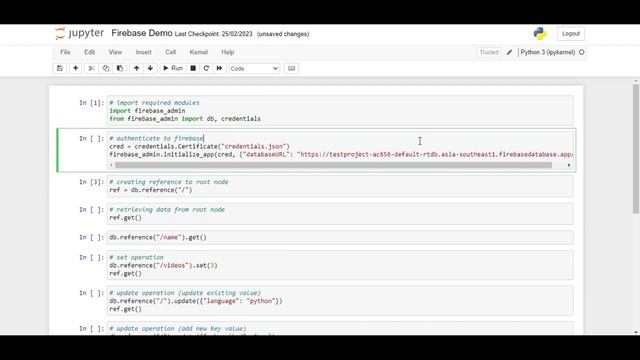Open the Edit menu

89,52
